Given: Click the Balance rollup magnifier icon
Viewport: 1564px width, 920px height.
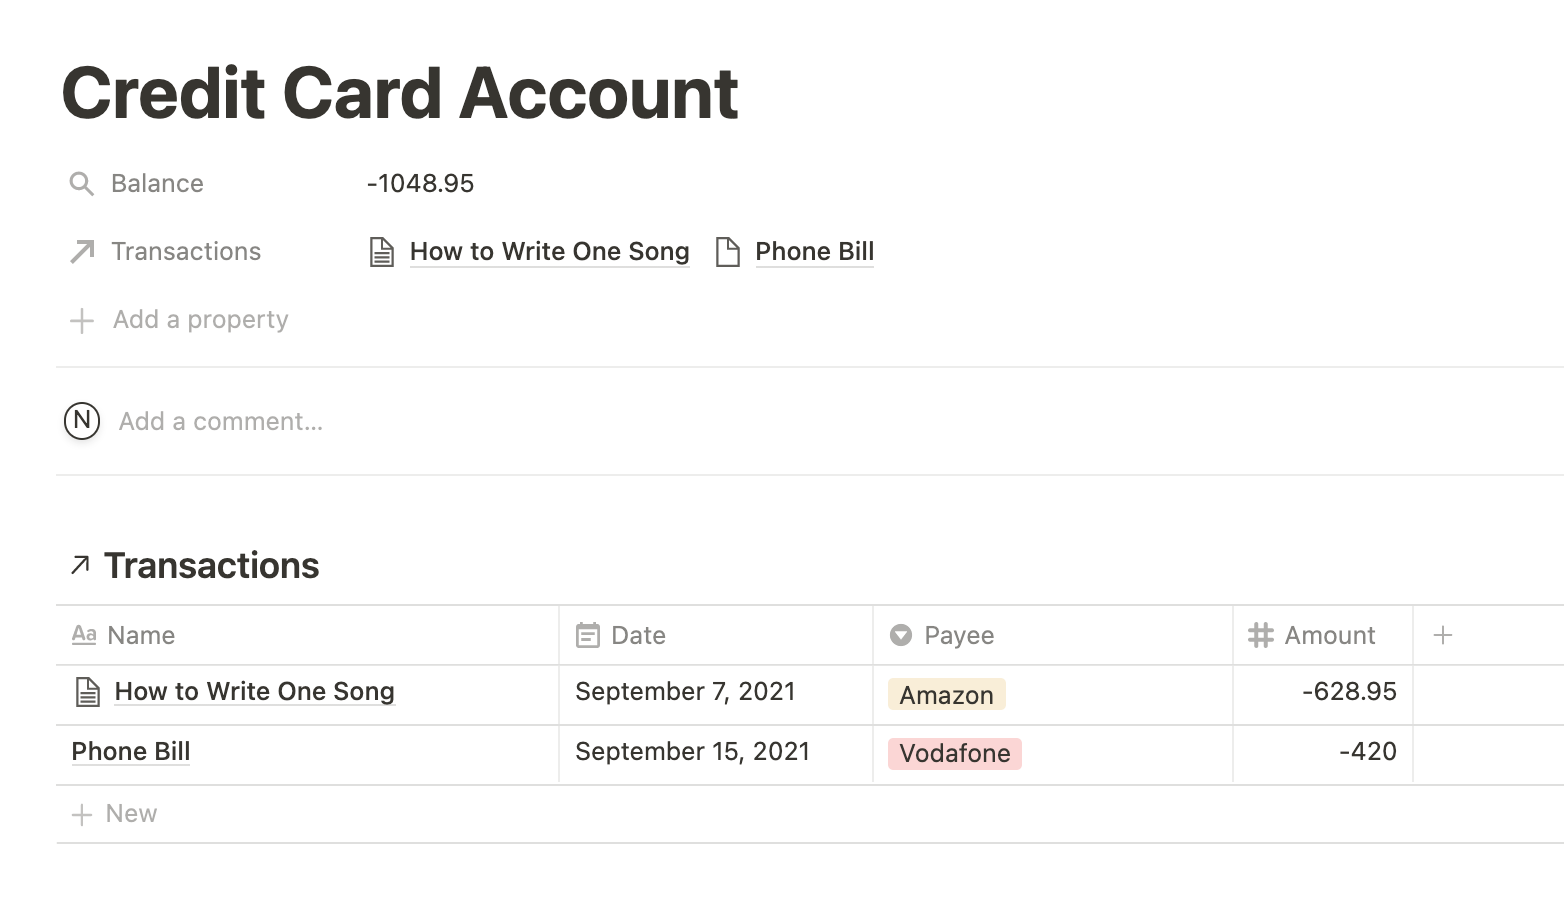Looking at the screenshot, I should [x=81, y=184].
